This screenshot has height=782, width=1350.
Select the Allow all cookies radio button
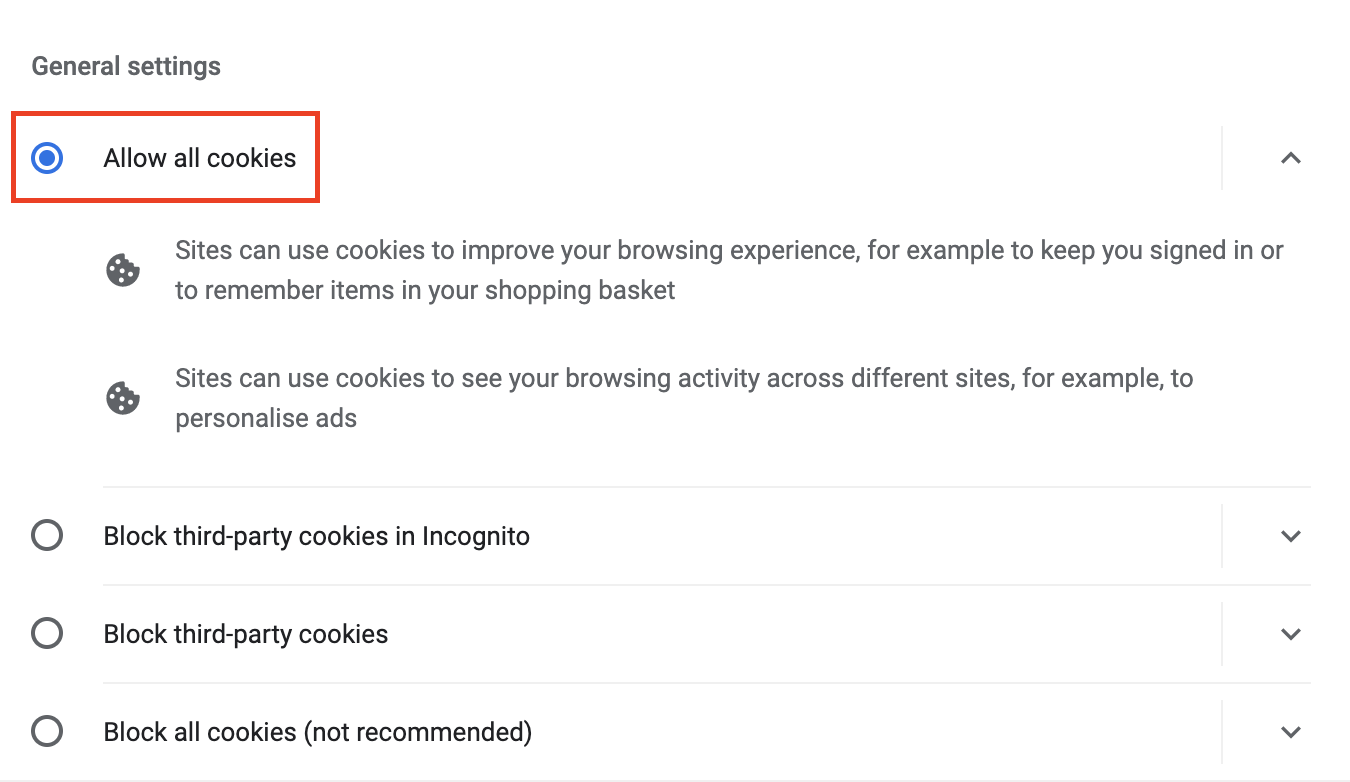[47, 158]
